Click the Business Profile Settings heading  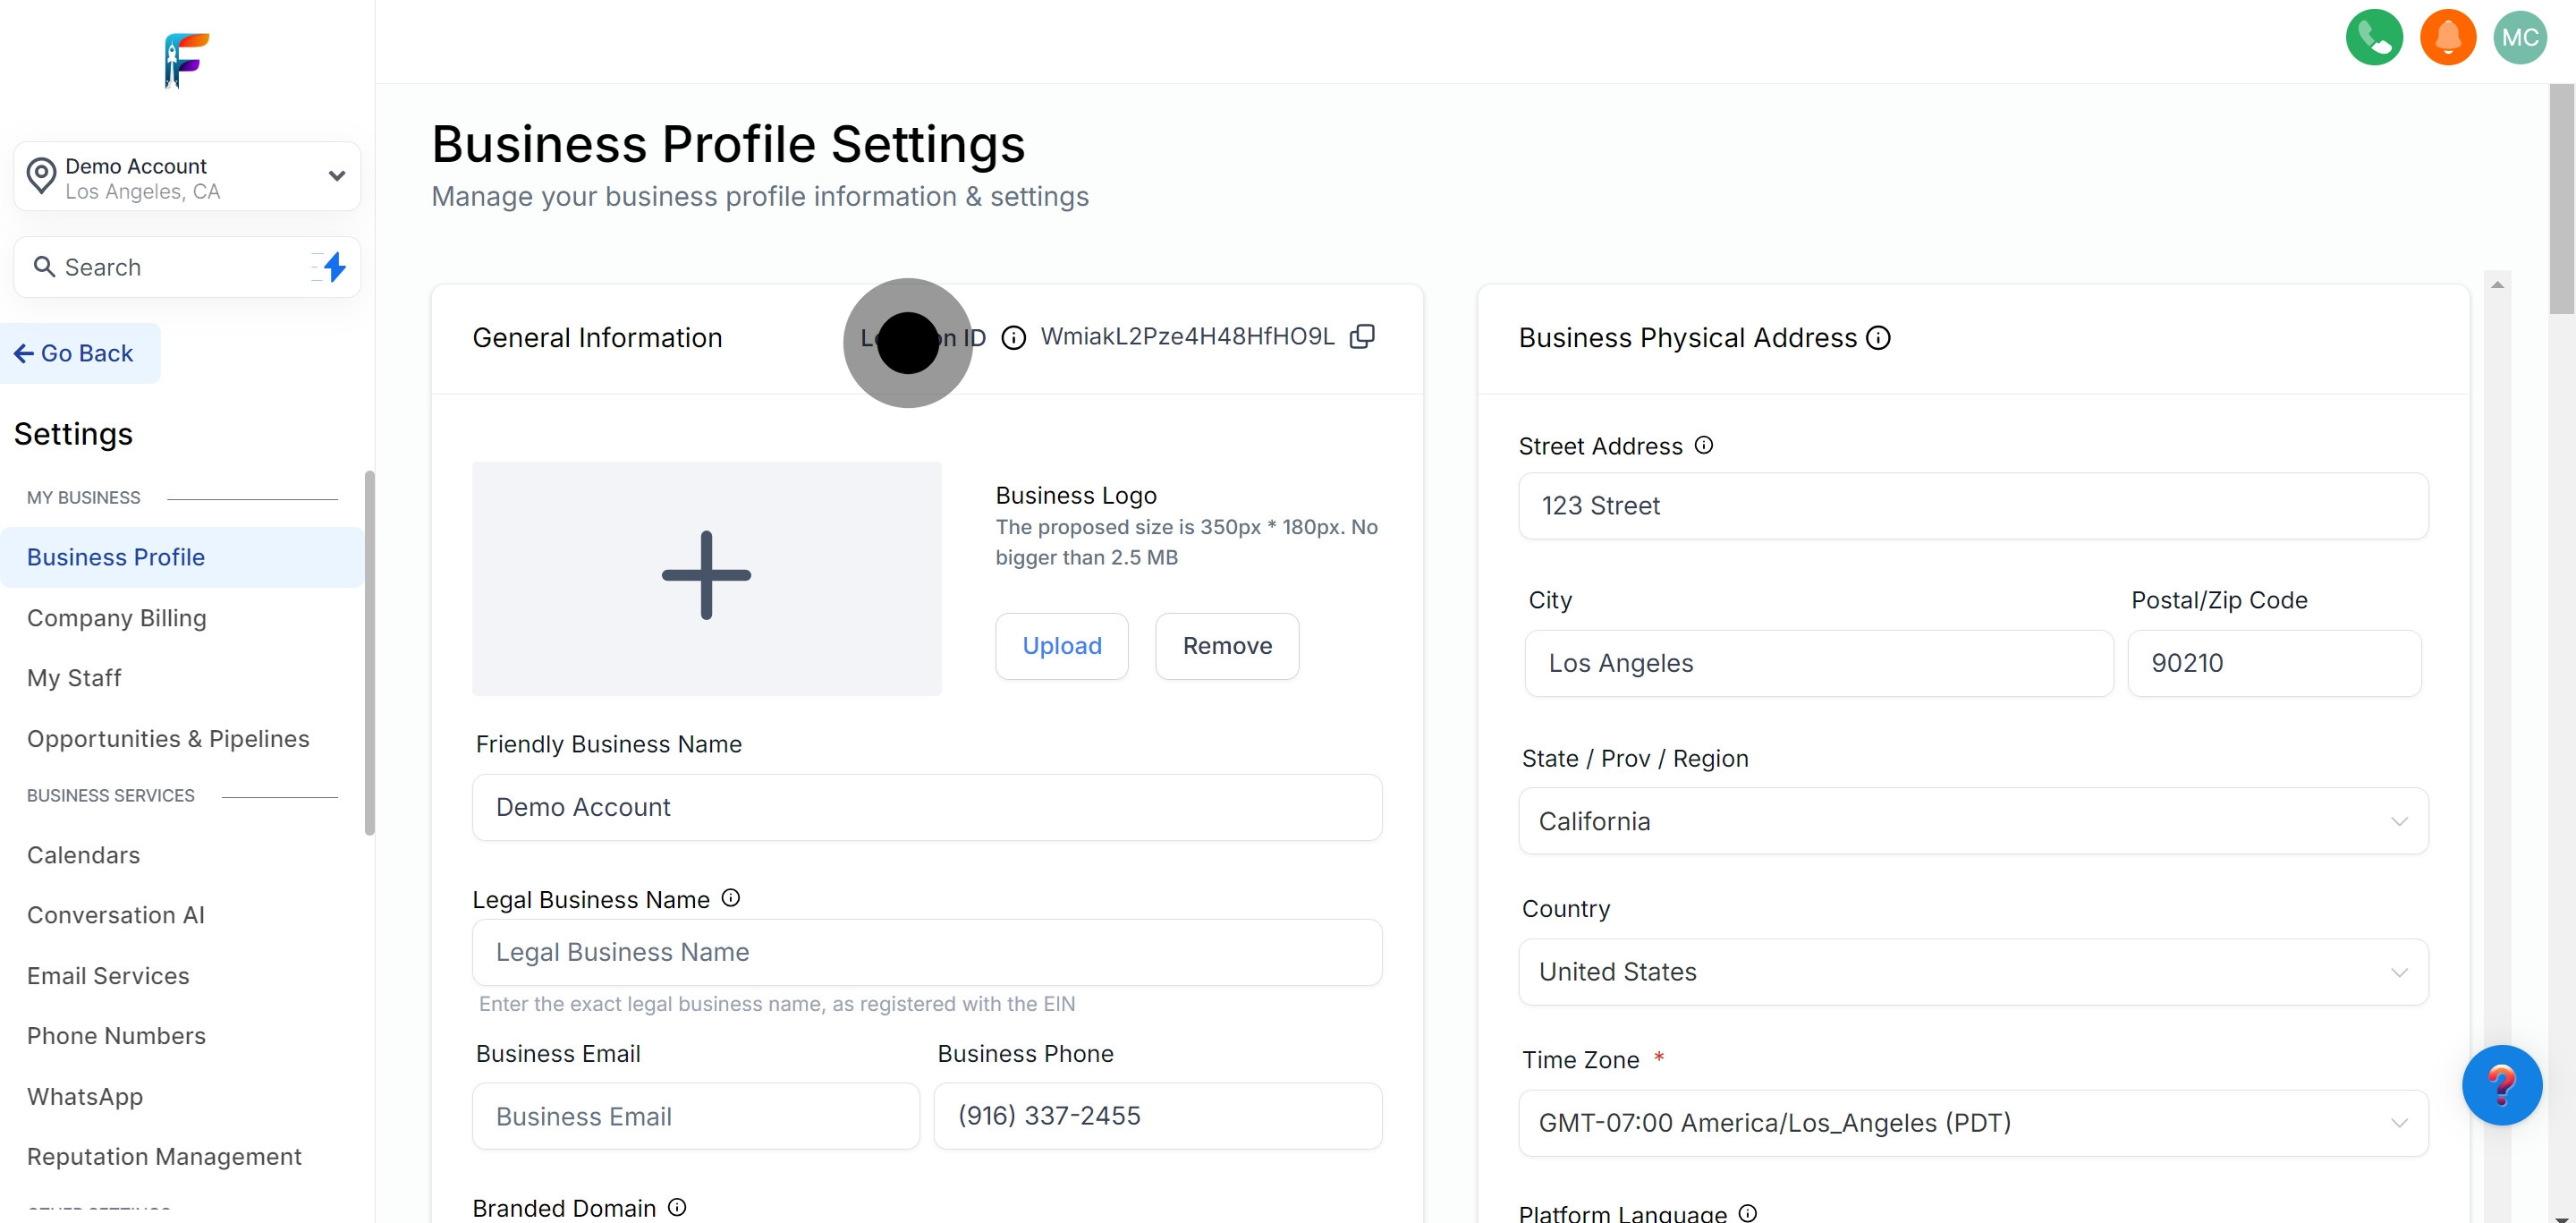click(728, 144)
